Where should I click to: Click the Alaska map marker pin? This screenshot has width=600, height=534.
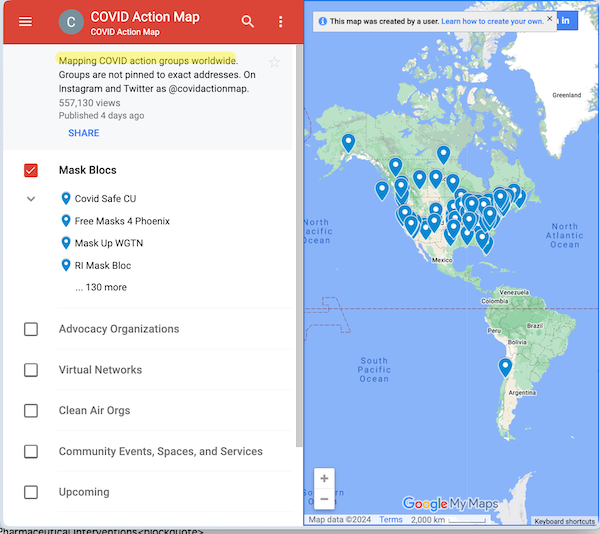[x=348, y=142]
